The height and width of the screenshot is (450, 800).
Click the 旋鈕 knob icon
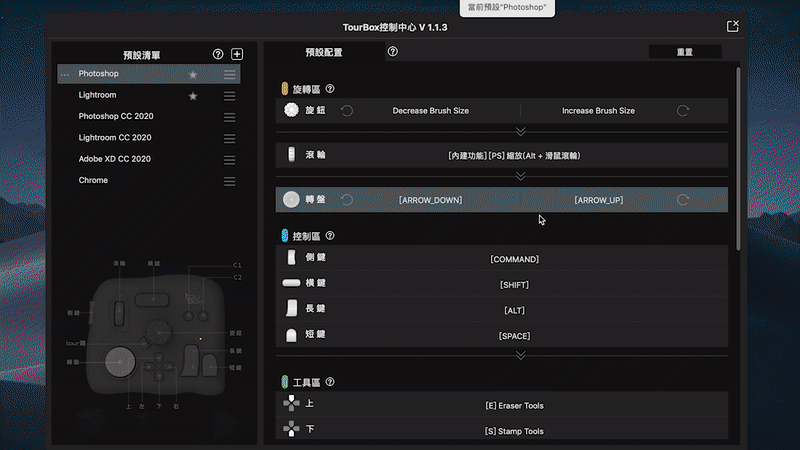291,110
